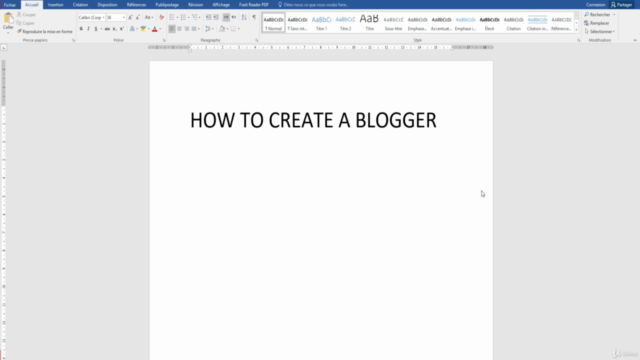Viewport: 640px width, 360px height.
Task: Toggle bold formatting
Action: (81, 29)
